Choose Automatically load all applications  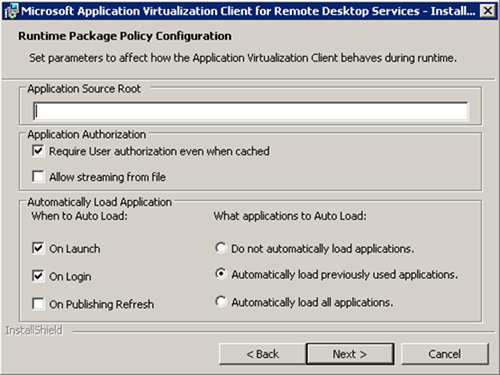220,301
